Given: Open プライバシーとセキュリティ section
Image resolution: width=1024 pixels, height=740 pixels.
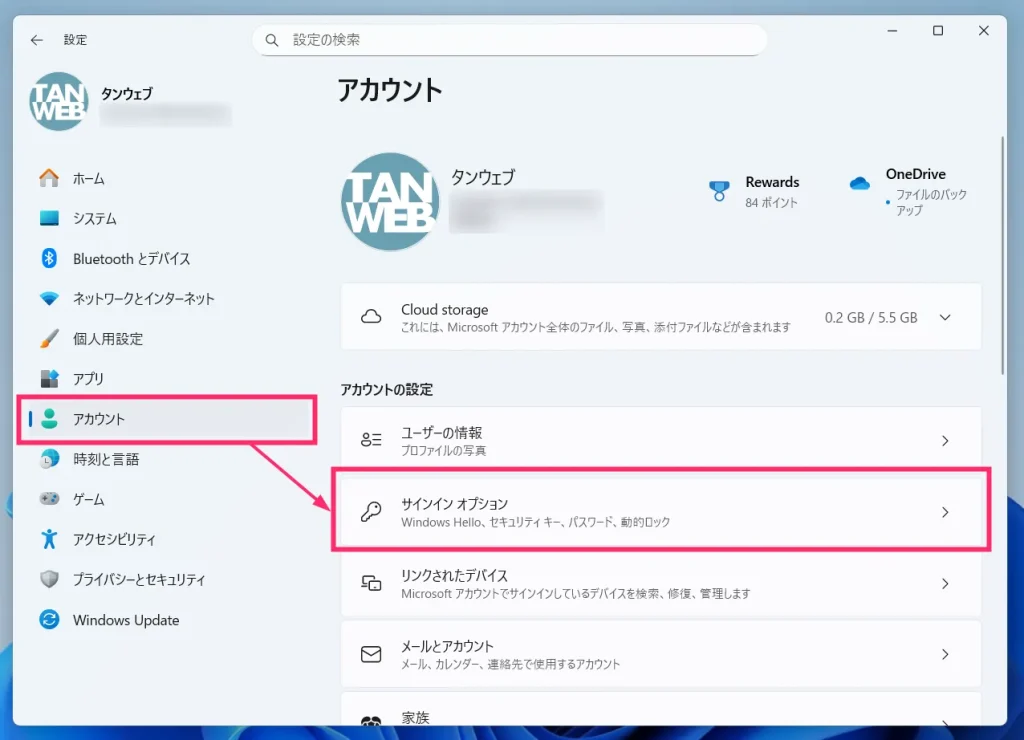Looking at the screenshot, I should [x=168, y=579].
